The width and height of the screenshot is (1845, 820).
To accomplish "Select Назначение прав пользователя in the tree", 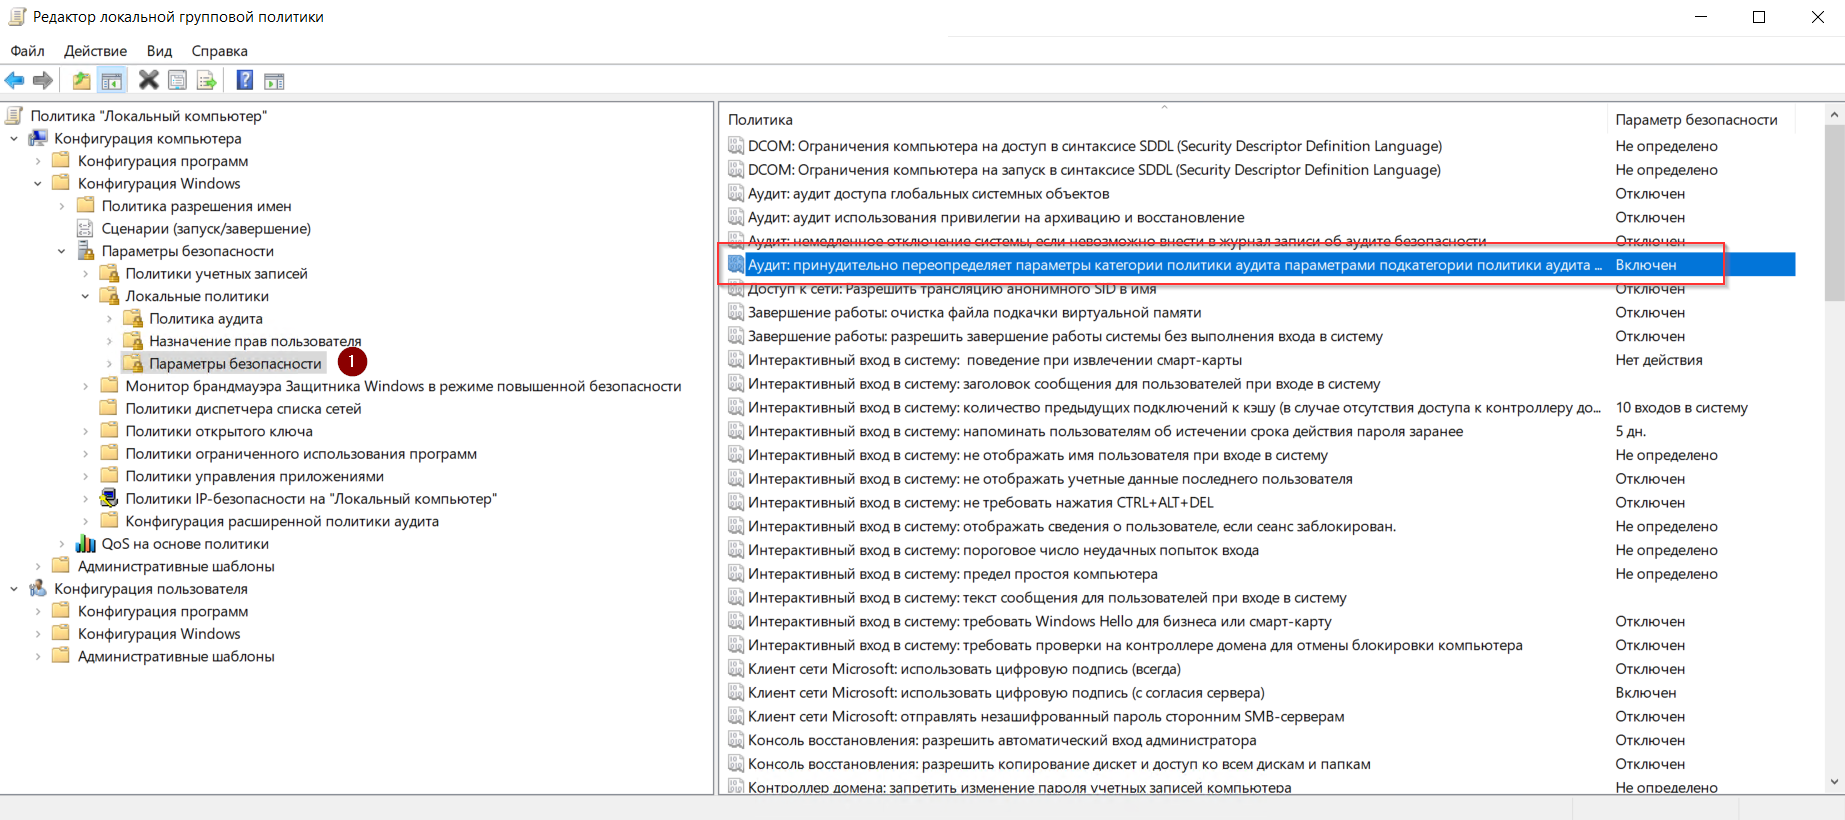I will (255, 341).
